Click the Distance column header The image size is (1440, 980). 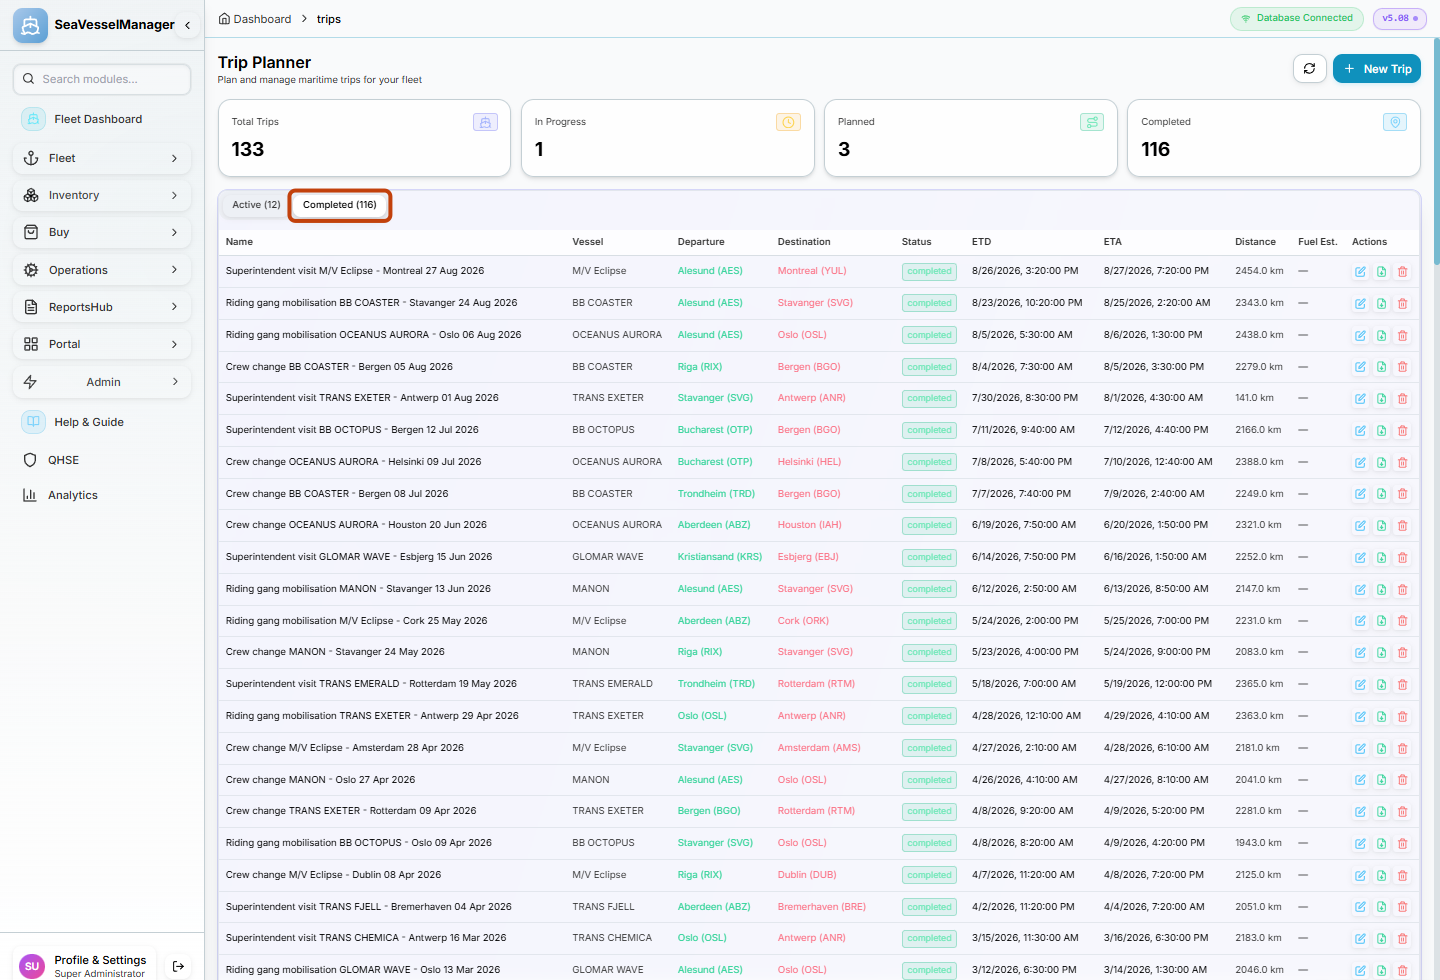tap(1255, 242)
